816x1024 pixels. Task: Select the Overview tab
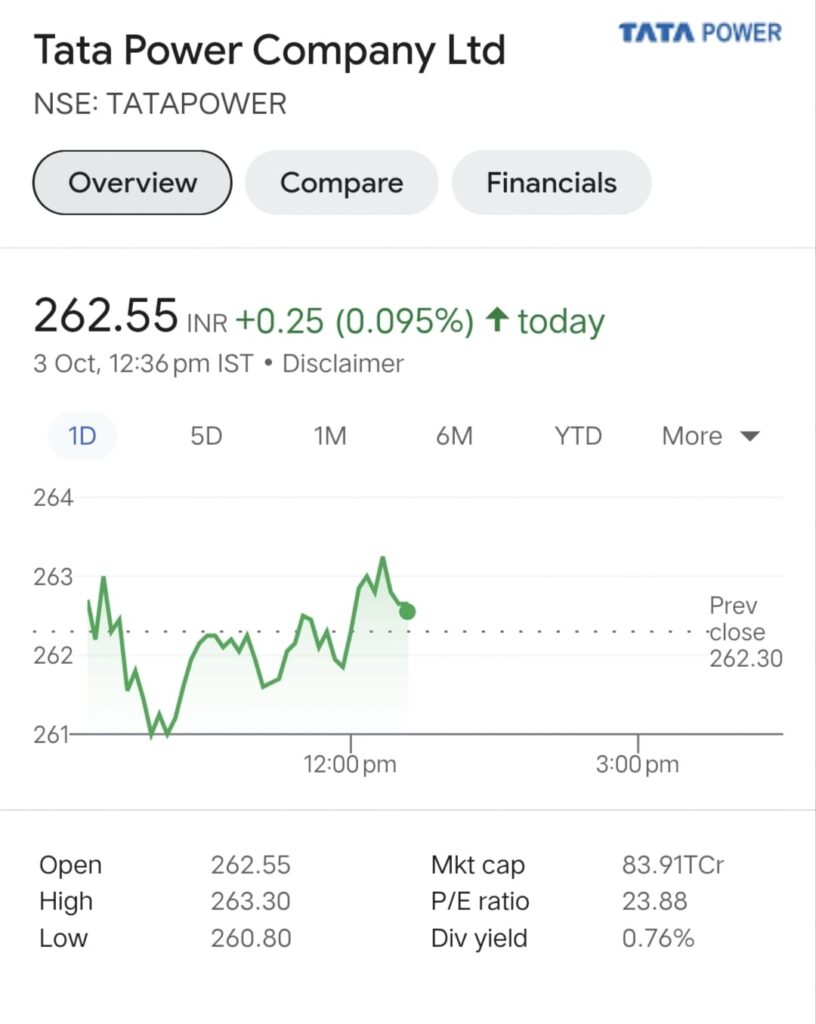(x=133, y=182)
